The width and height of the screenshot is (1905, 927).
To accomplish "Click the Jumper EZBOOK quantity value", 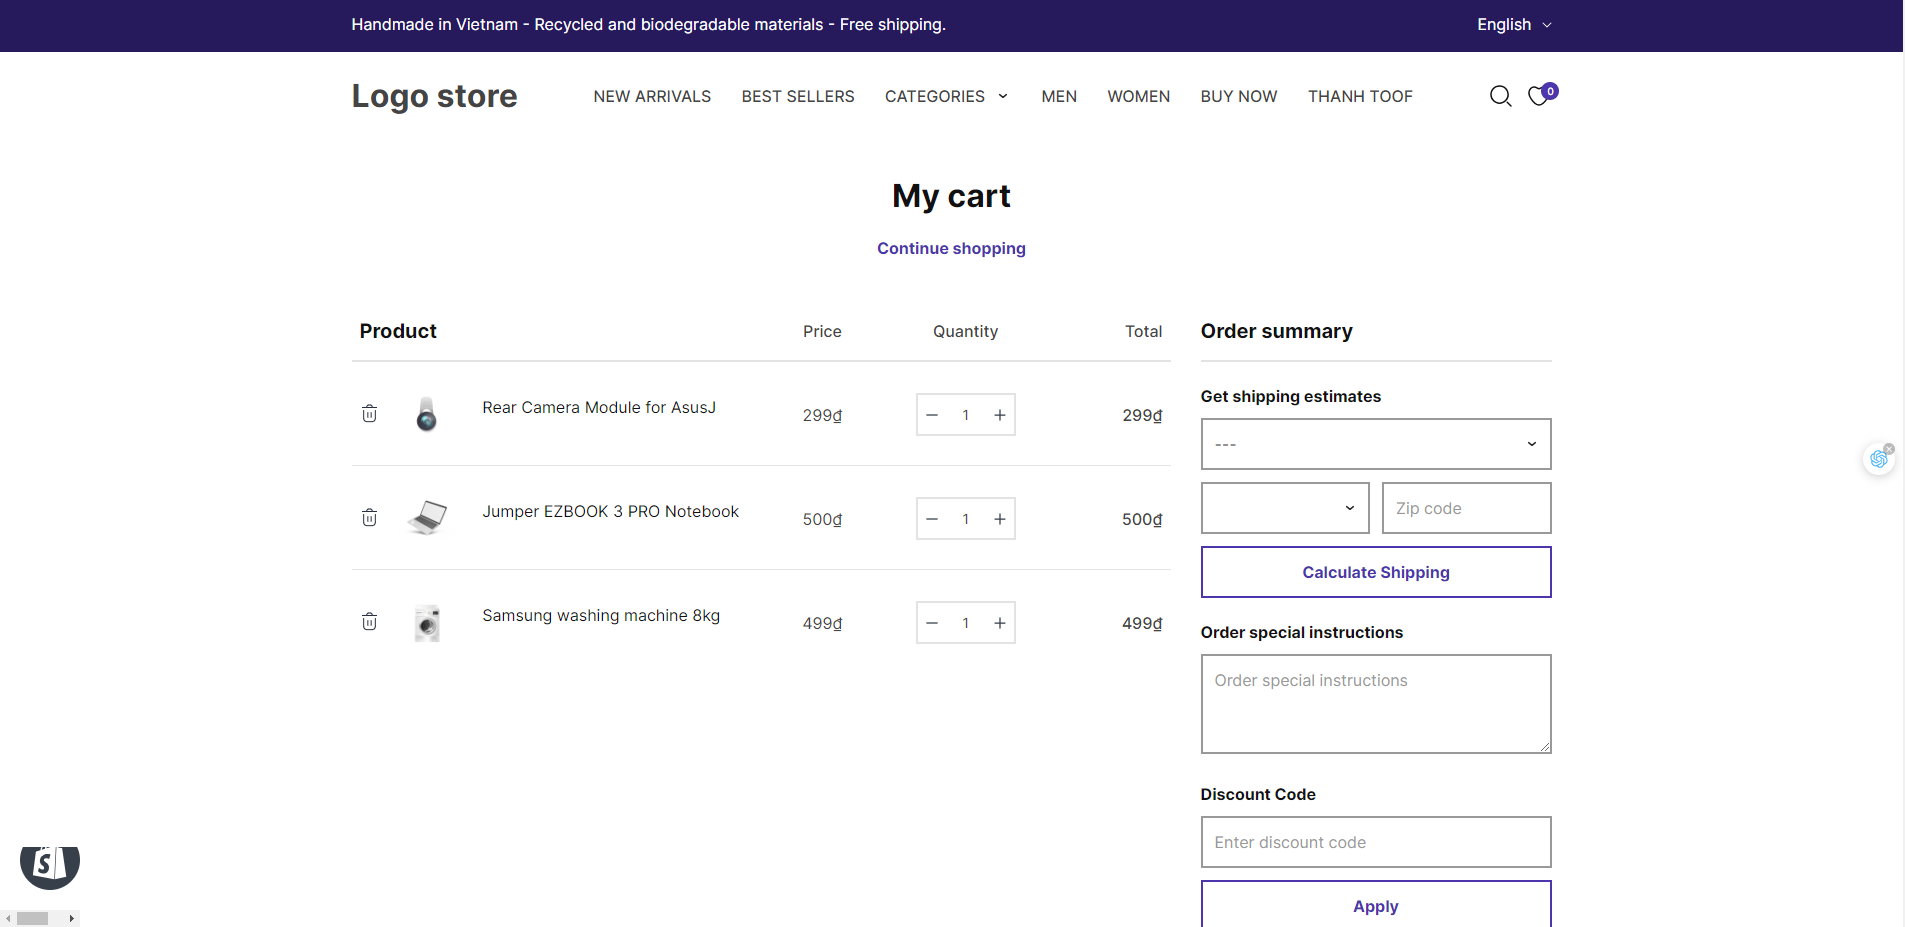I will (x=966, y=519).
